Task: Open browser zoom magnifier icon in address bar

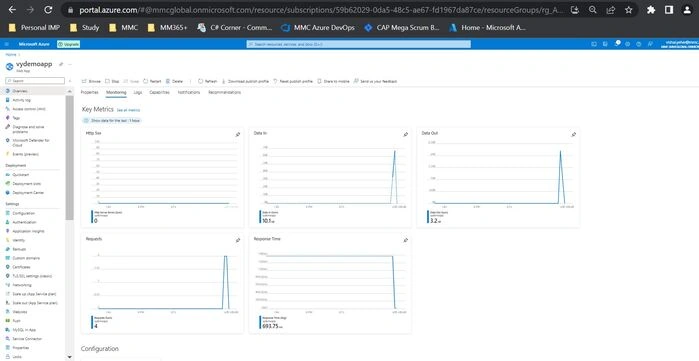Action: coord(592,10)
